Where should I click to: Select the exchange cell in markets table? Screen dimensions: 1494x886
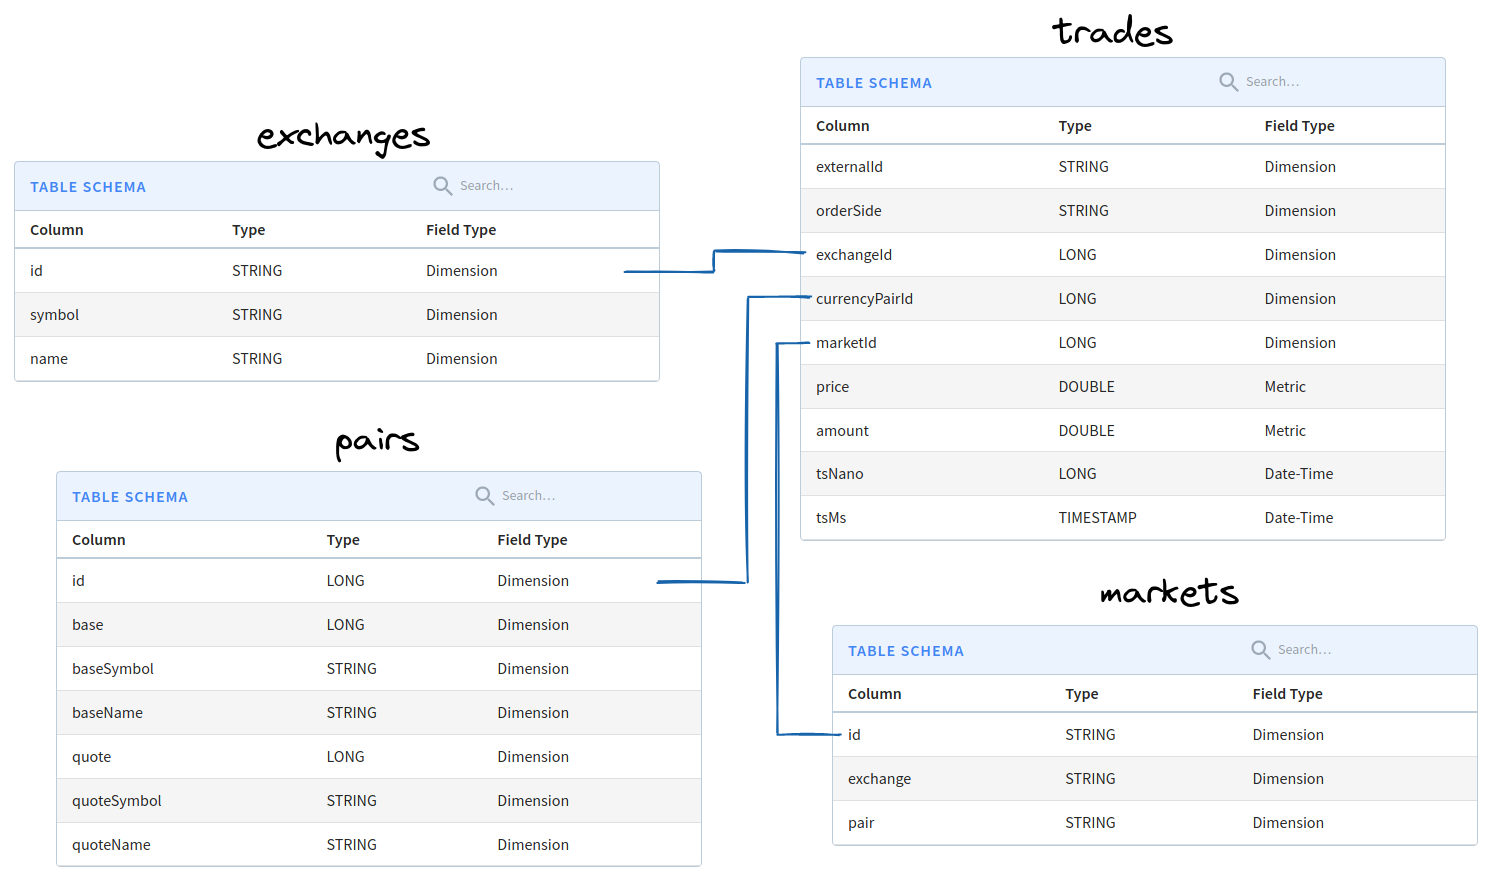879,779
